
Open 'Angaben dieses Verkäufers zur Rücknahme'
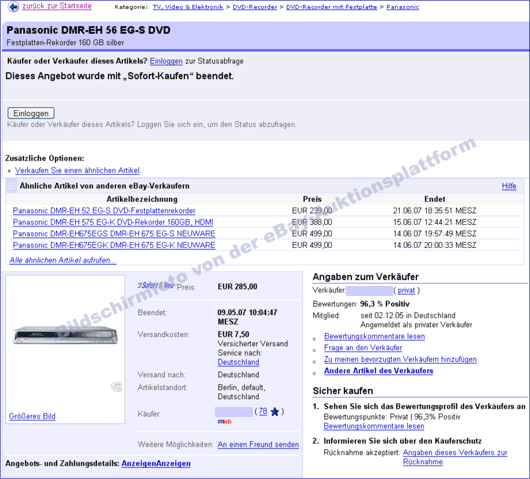455,457
